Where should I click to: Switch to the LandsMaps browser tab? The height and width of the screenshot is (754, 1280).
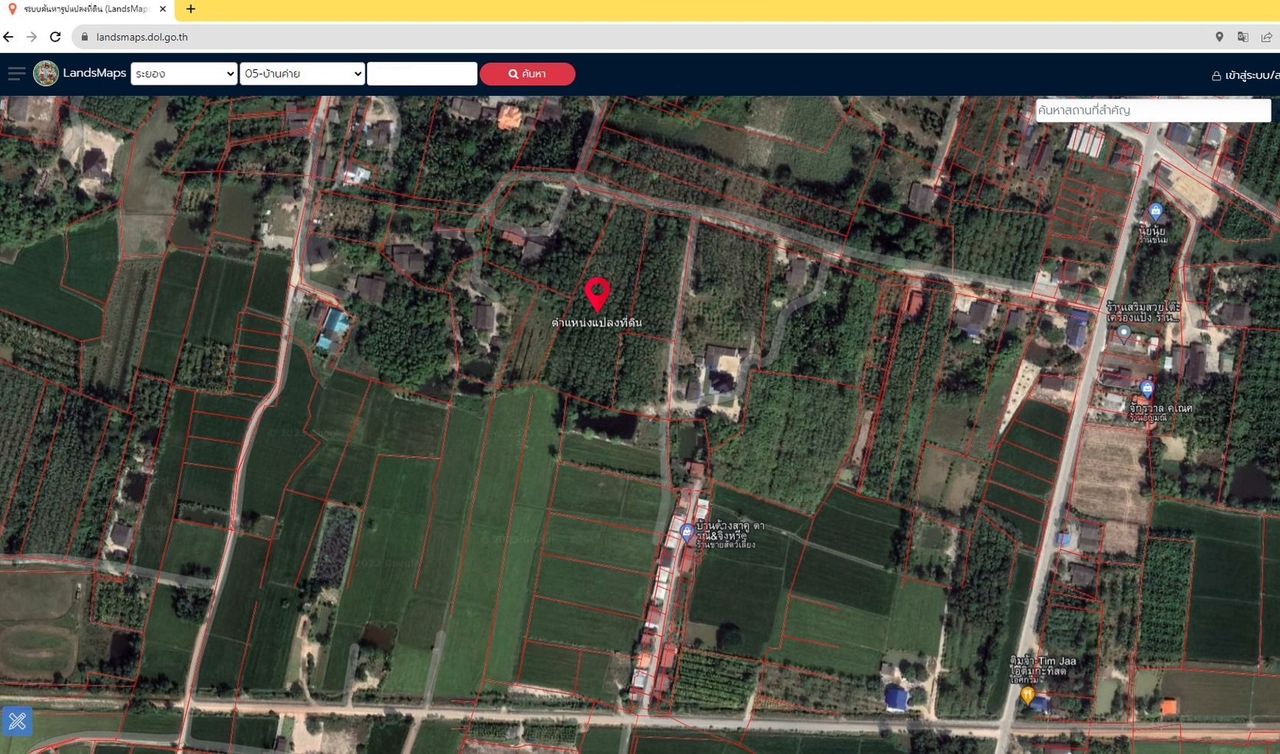pyautogui.click(x=85, y=9)
